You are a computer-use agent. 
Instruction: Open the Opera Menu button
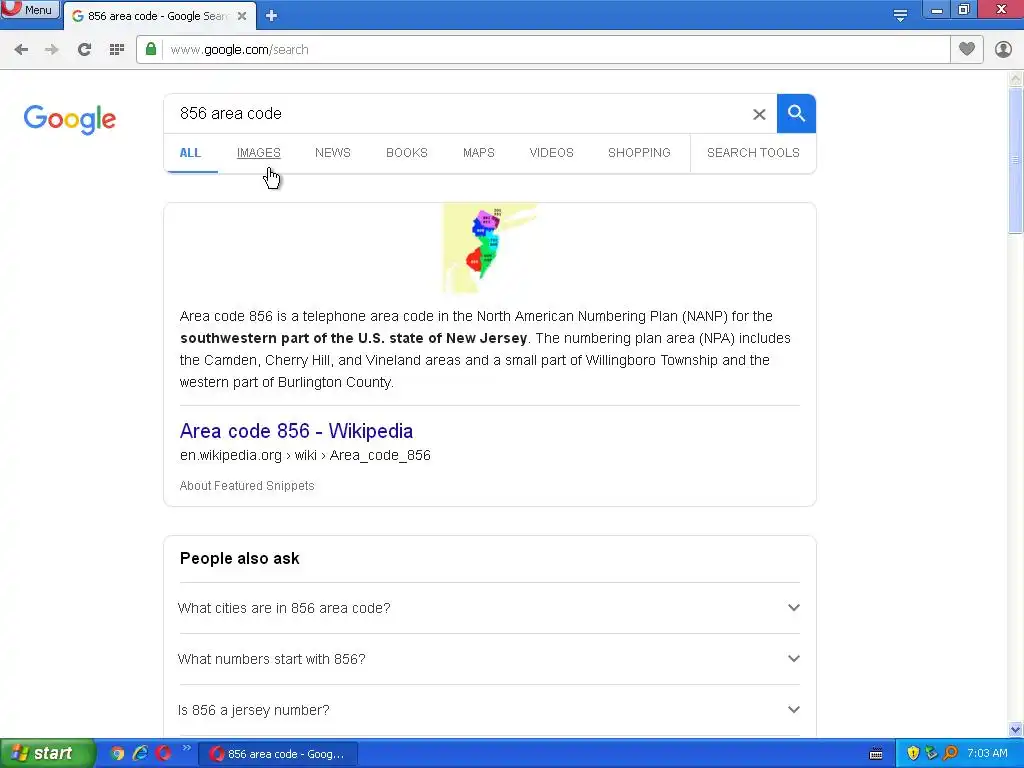coord(30,9)
